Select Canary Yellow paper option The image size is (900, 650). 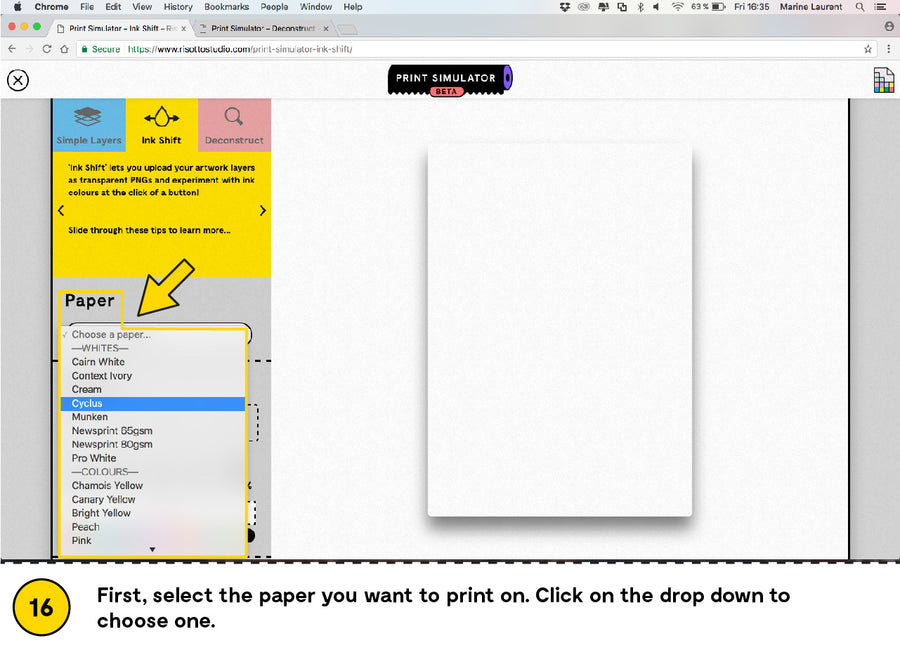coord(103,499)
